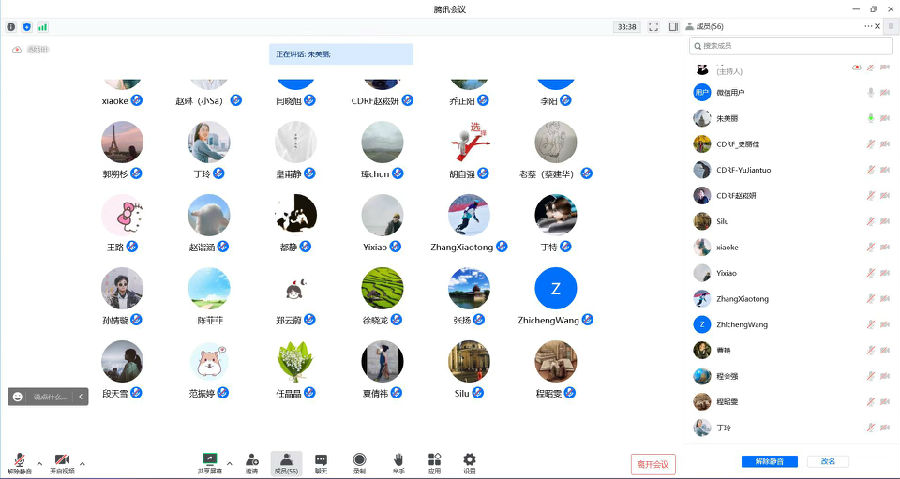The image size is (900, 479).
Task: Open 设置 settings gear
Action: point(469,461)
